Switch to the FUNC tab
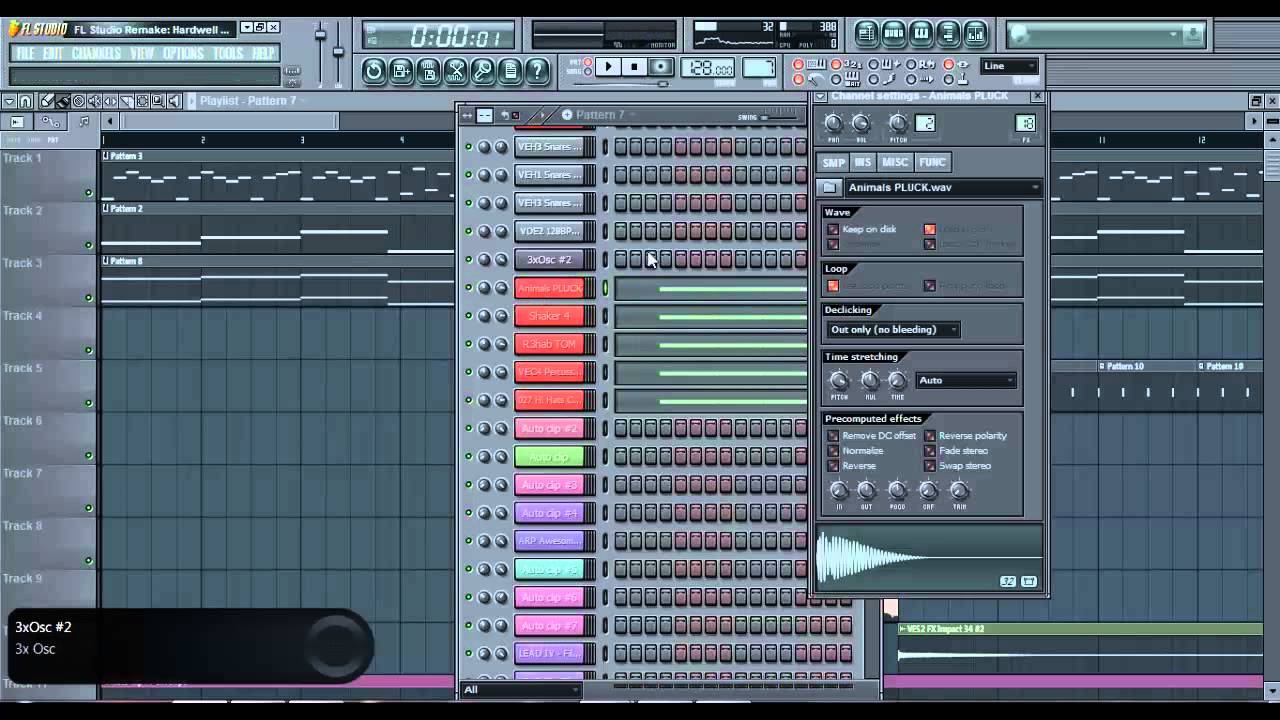The image size is (1280, 720). click(932, 162)
